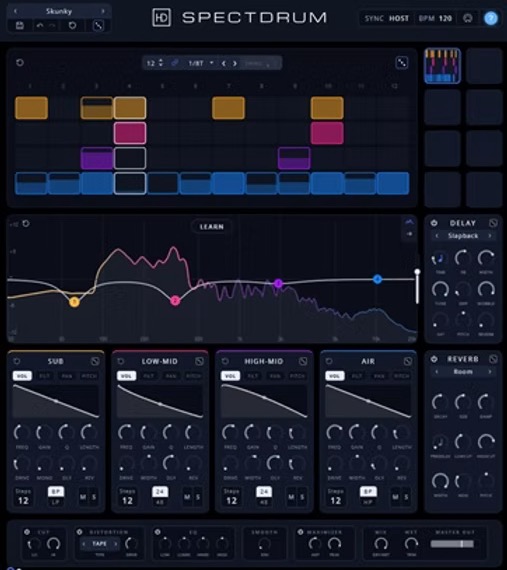Screen dimensions: 507x570
Task: Randomize the SUB band
Action: click(x=95, y=361)
